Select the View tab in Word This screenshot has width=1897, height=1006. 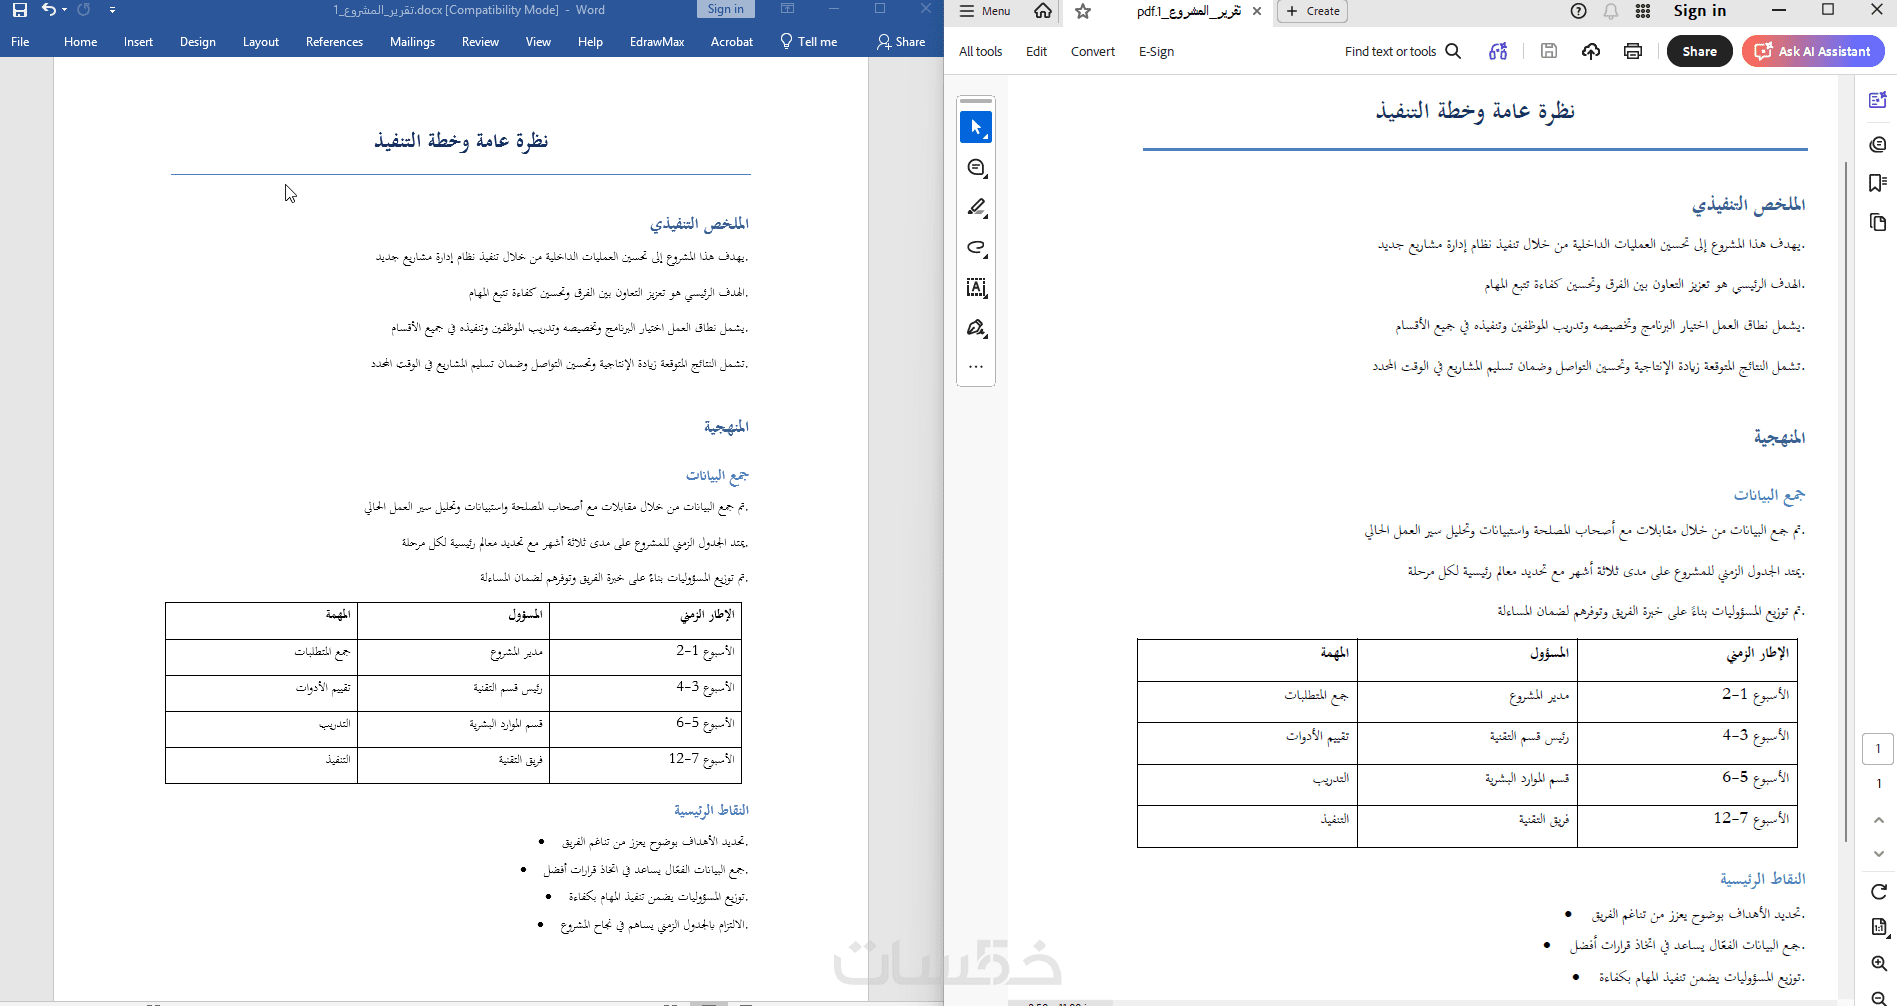click(x=538, y=42)
